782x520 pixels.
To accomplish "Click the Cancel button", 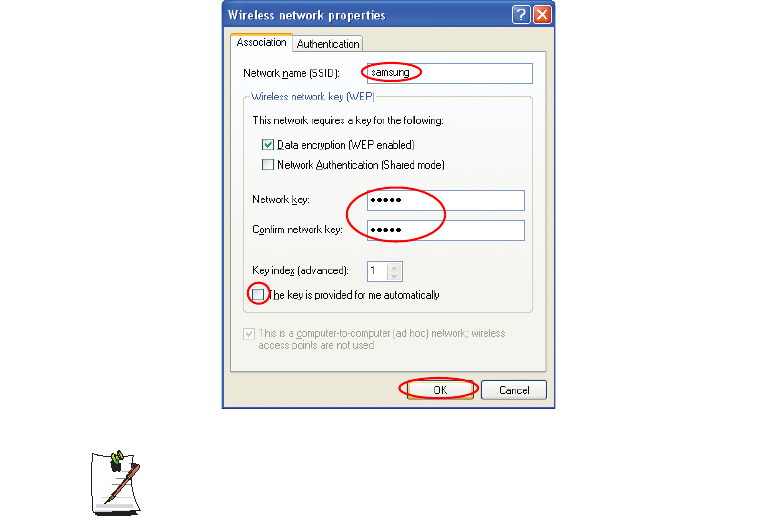I will [514, 390].
